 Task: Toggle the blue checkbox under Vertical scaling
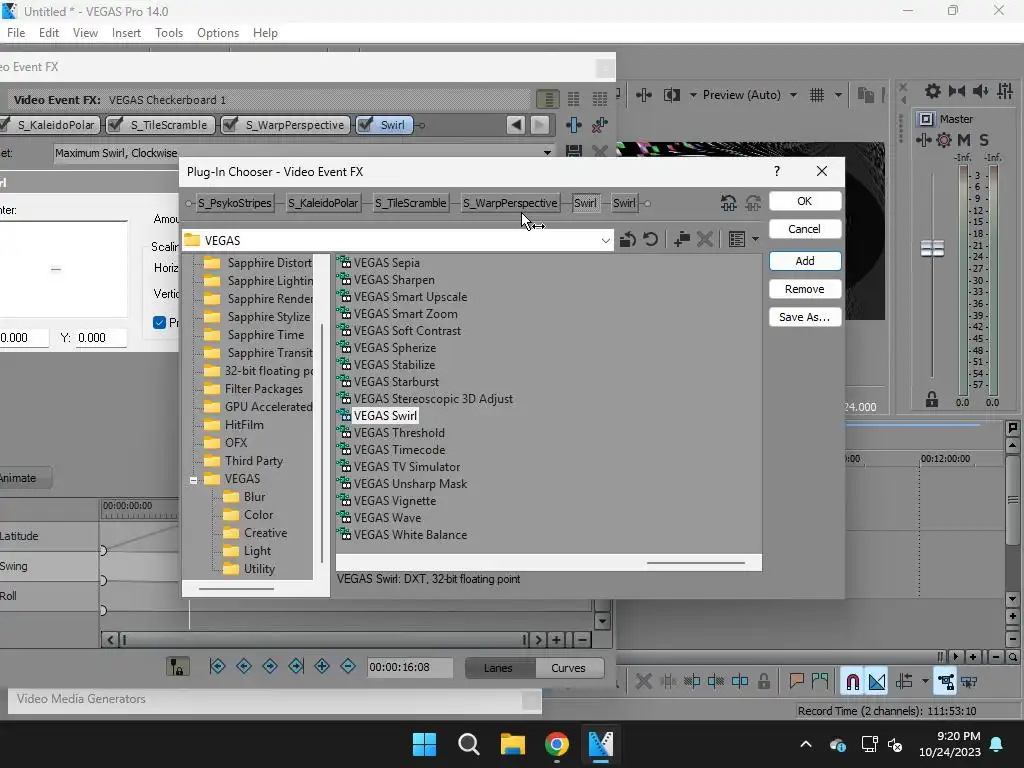[159, 322]
